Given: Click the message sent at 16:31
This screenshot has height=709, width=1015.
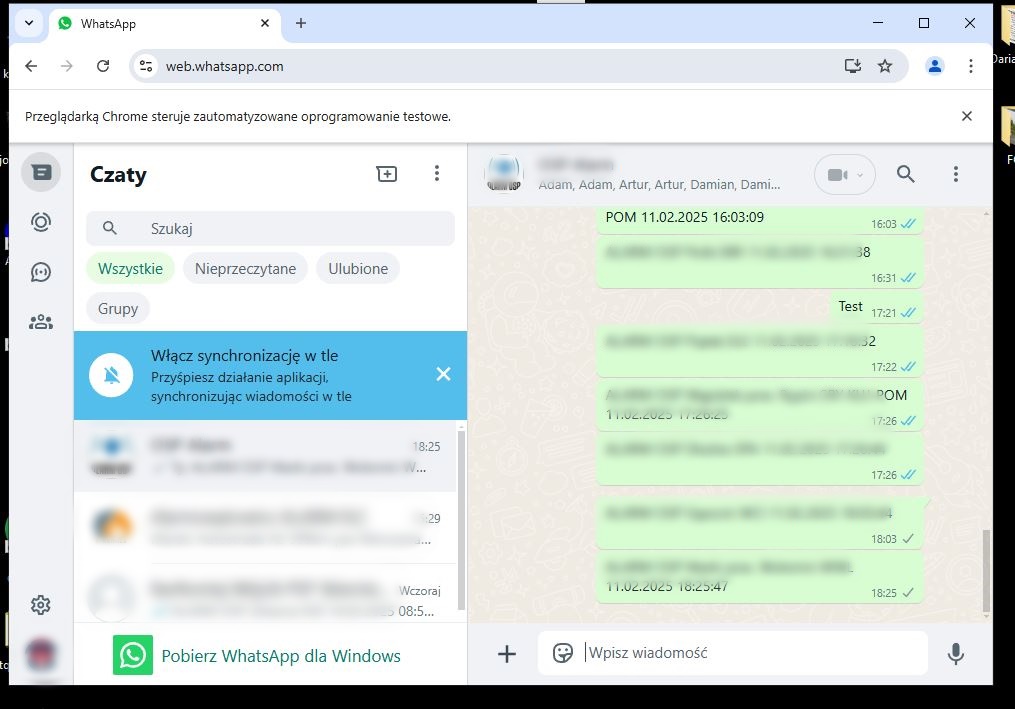Looking at the screenshot, I should tap(760, 262).
